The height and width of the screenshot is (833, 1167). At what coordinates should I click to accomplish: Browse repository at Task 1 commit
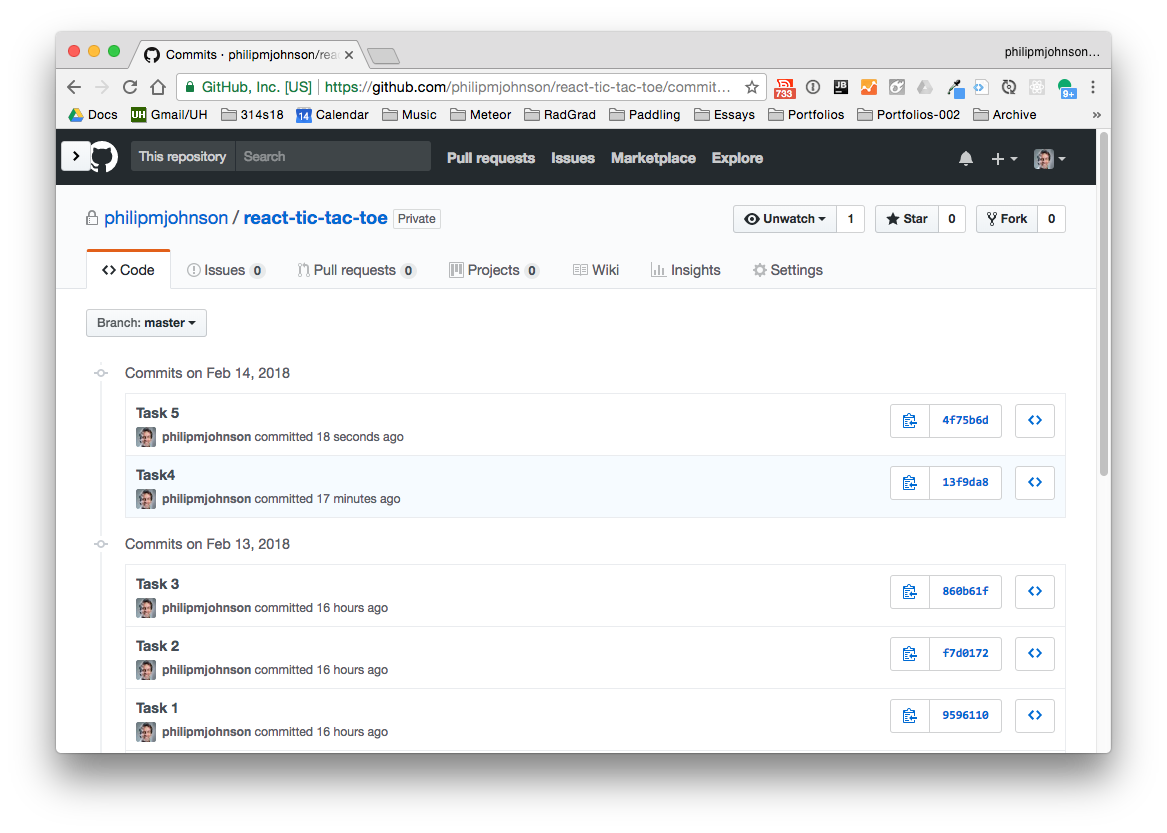pos(1034,716)
